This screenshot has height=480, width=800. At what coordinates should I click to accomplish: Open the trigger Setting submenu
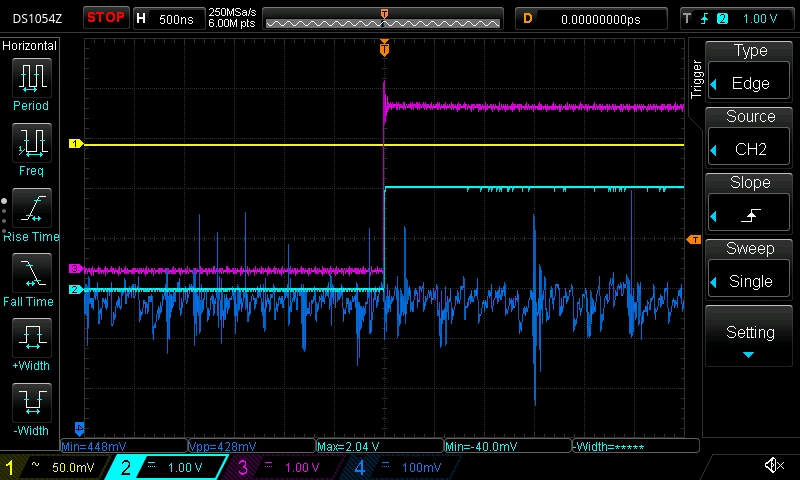(x=750, y=338)
